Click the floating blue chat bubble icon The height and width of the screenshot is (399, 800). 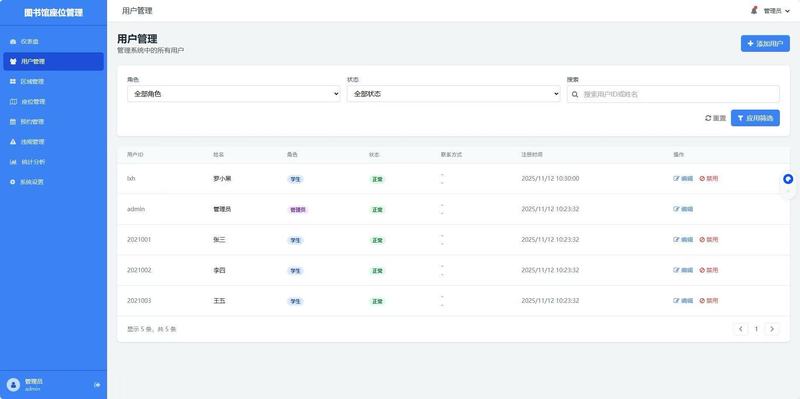788,179
